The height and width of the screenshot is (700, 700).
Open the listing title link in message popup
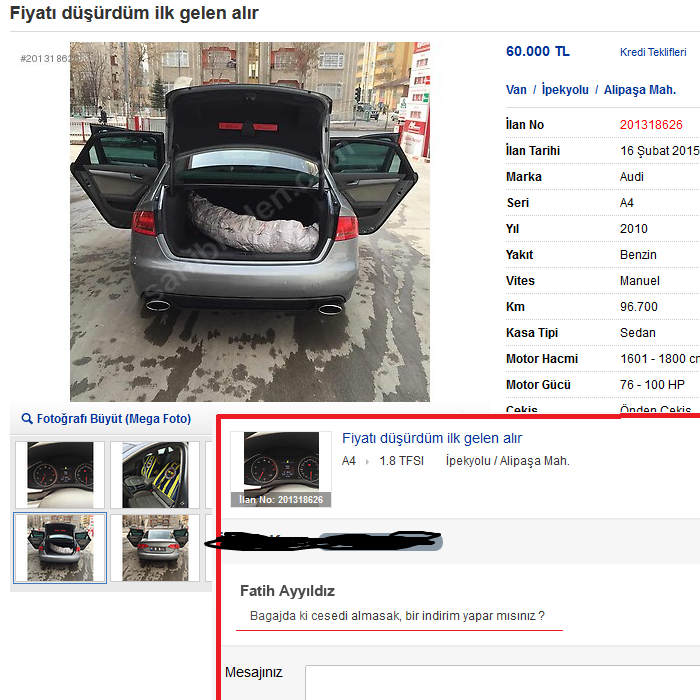point(432,438)
